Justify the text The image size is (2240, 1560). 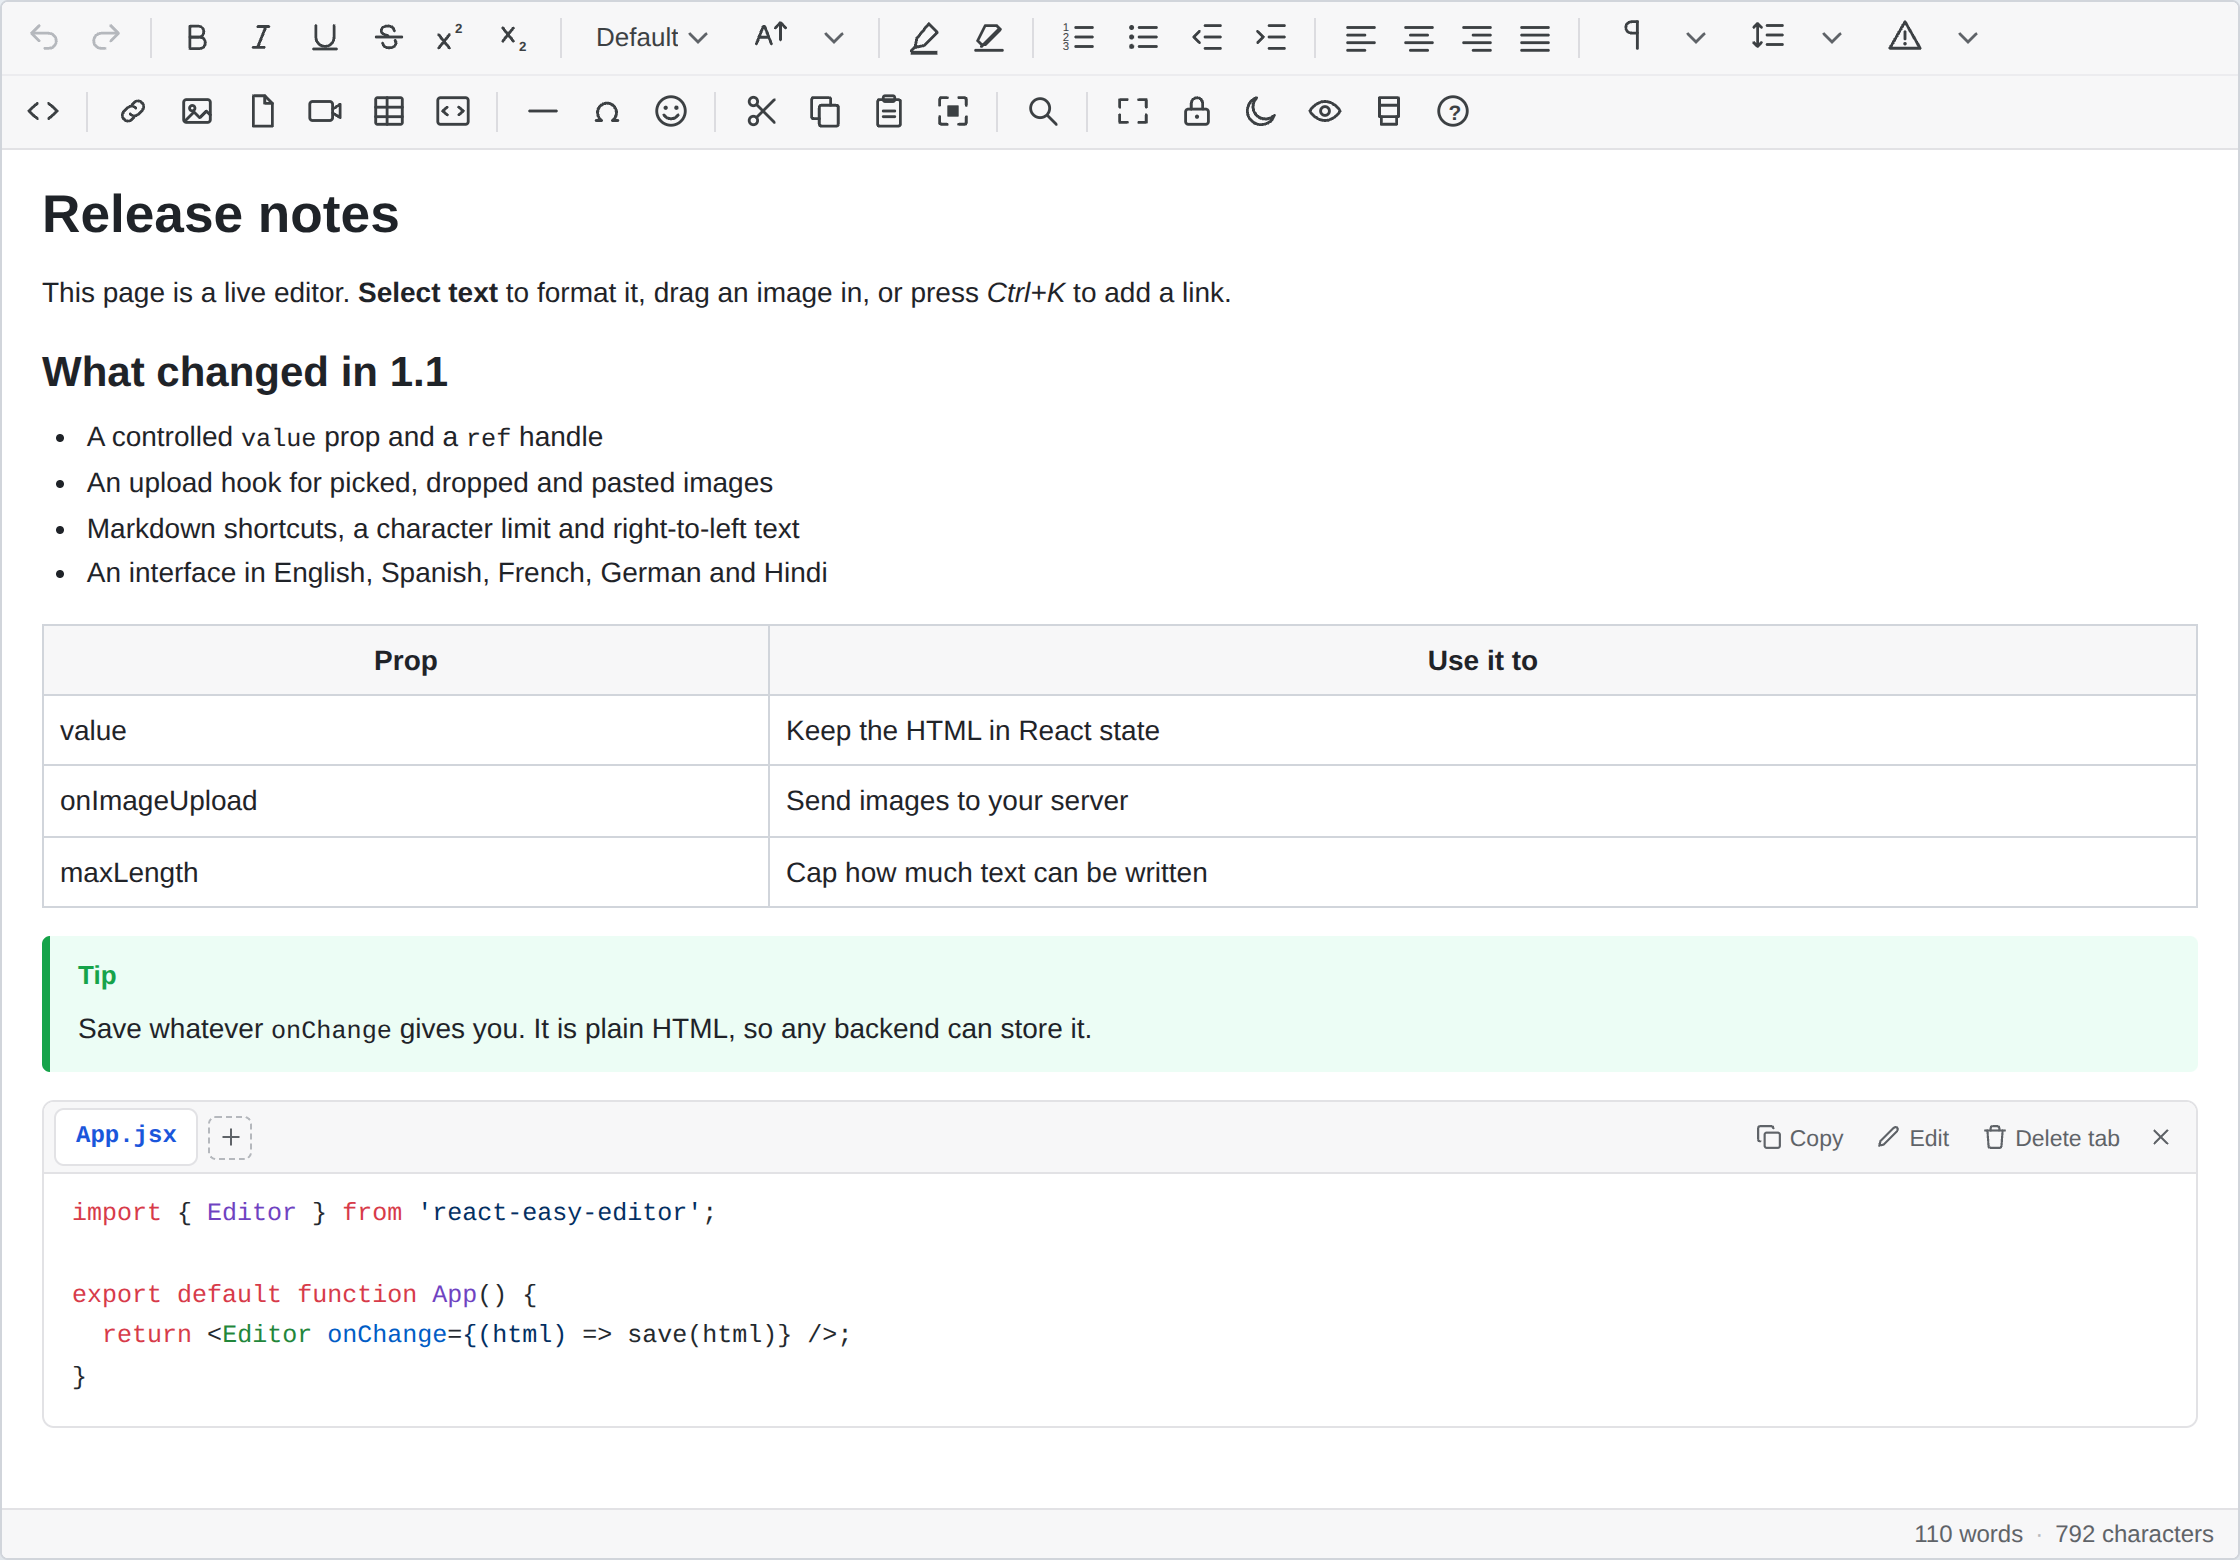[1534, 38]
